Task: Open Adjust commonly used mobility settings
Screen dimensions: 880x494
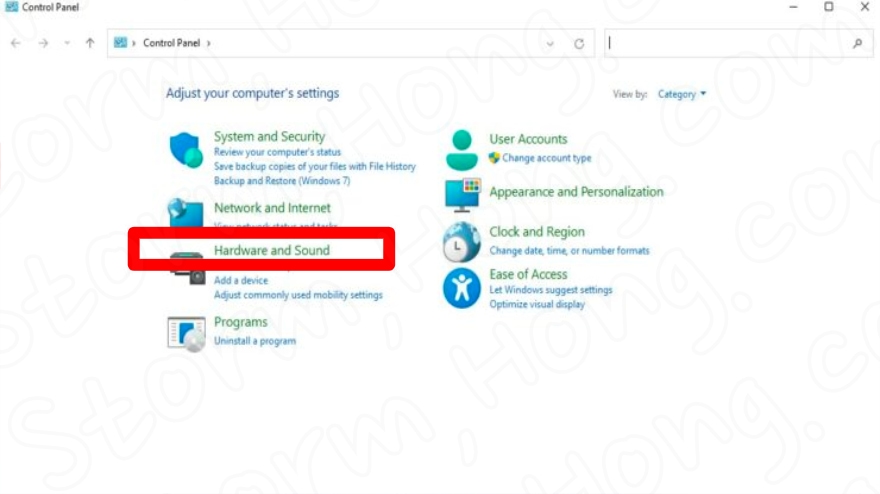Action: [x=298, y=295]
